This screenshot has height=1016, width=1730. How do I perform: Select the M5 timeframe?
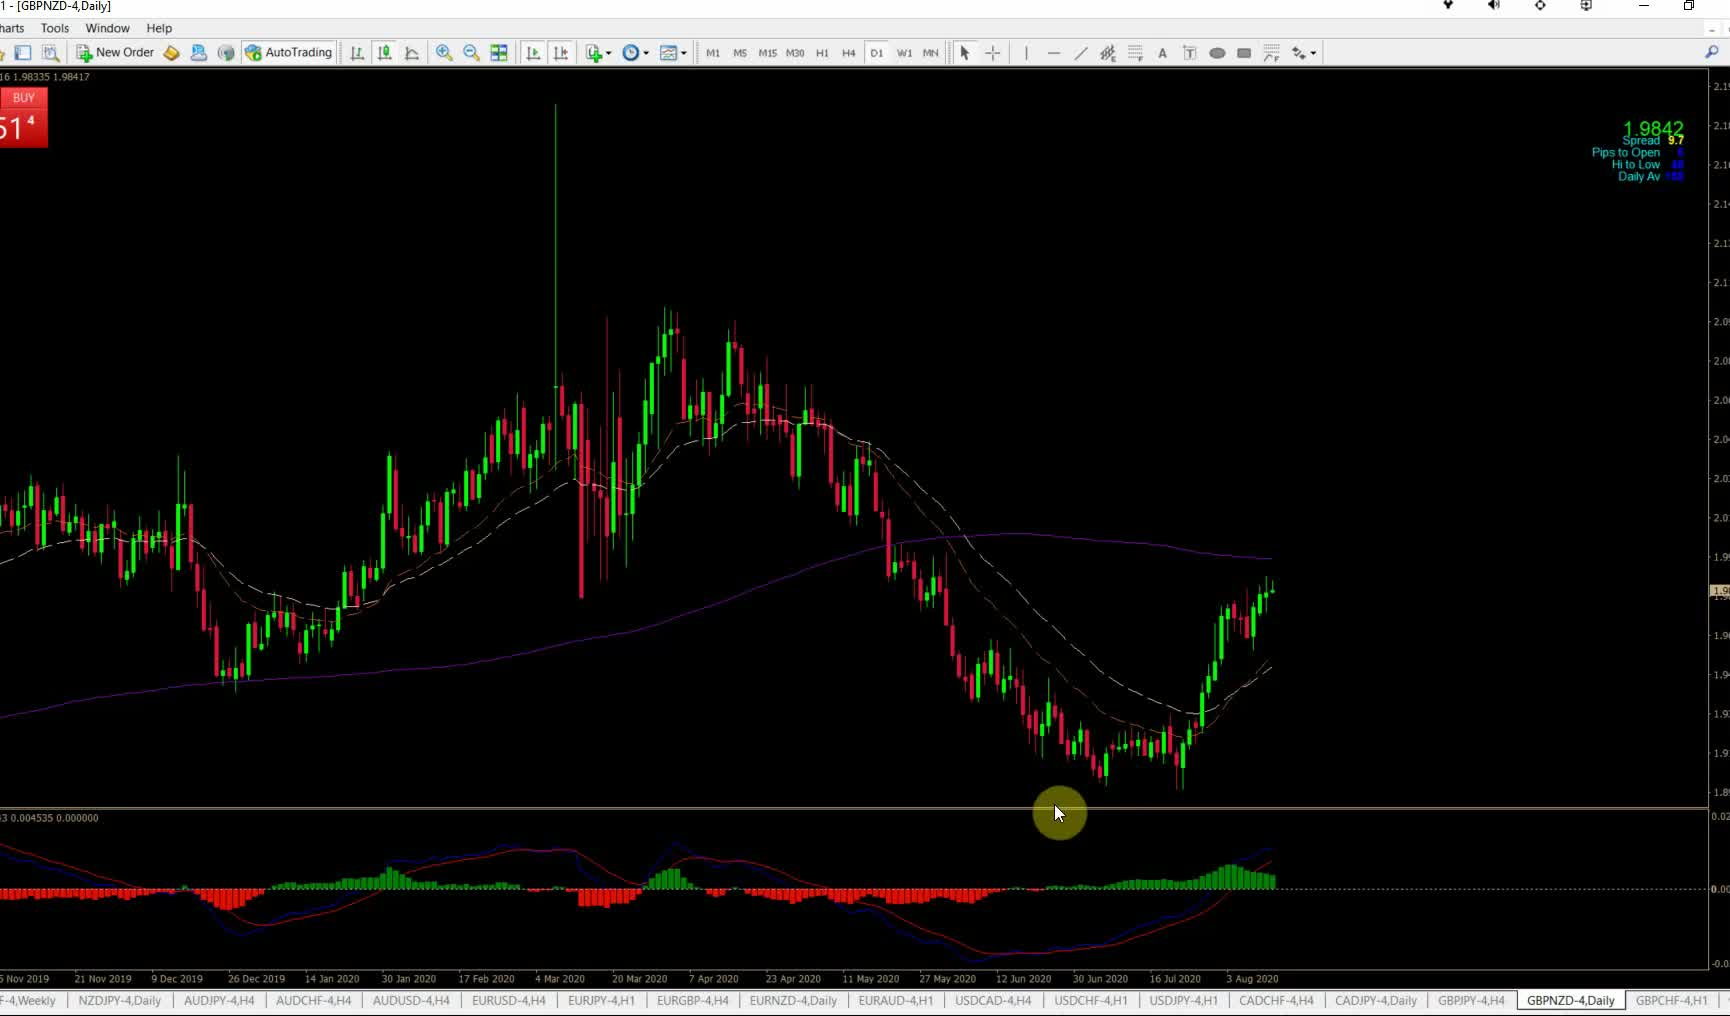pyautogui.click(x=740, y=53)
